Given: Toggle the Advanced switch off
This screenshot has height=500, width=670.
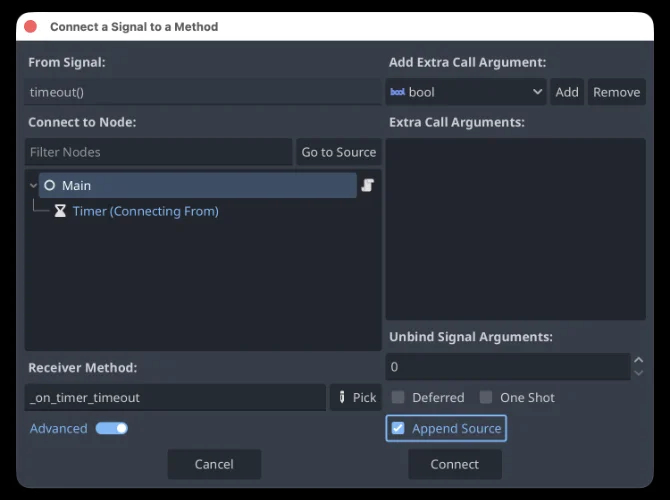Looking at the screenshot, I should click(111, 428).
